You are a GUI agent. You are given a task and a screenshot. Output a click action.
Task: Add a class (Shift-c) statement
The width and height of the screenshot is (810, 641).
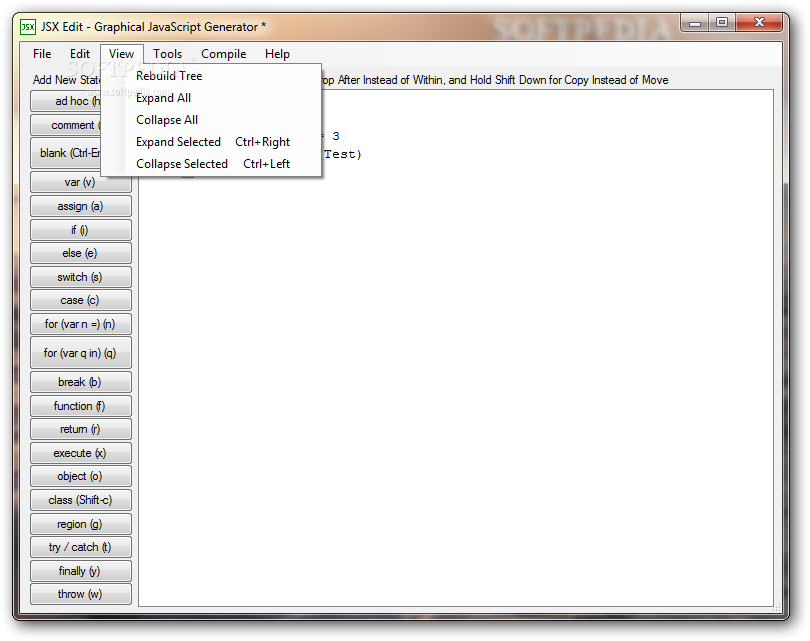[81, 500]
